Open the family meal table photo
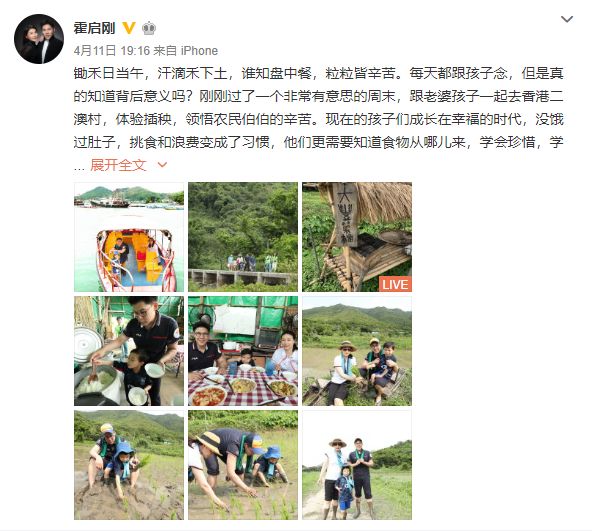The image size is (592, 531). point(243,351)
